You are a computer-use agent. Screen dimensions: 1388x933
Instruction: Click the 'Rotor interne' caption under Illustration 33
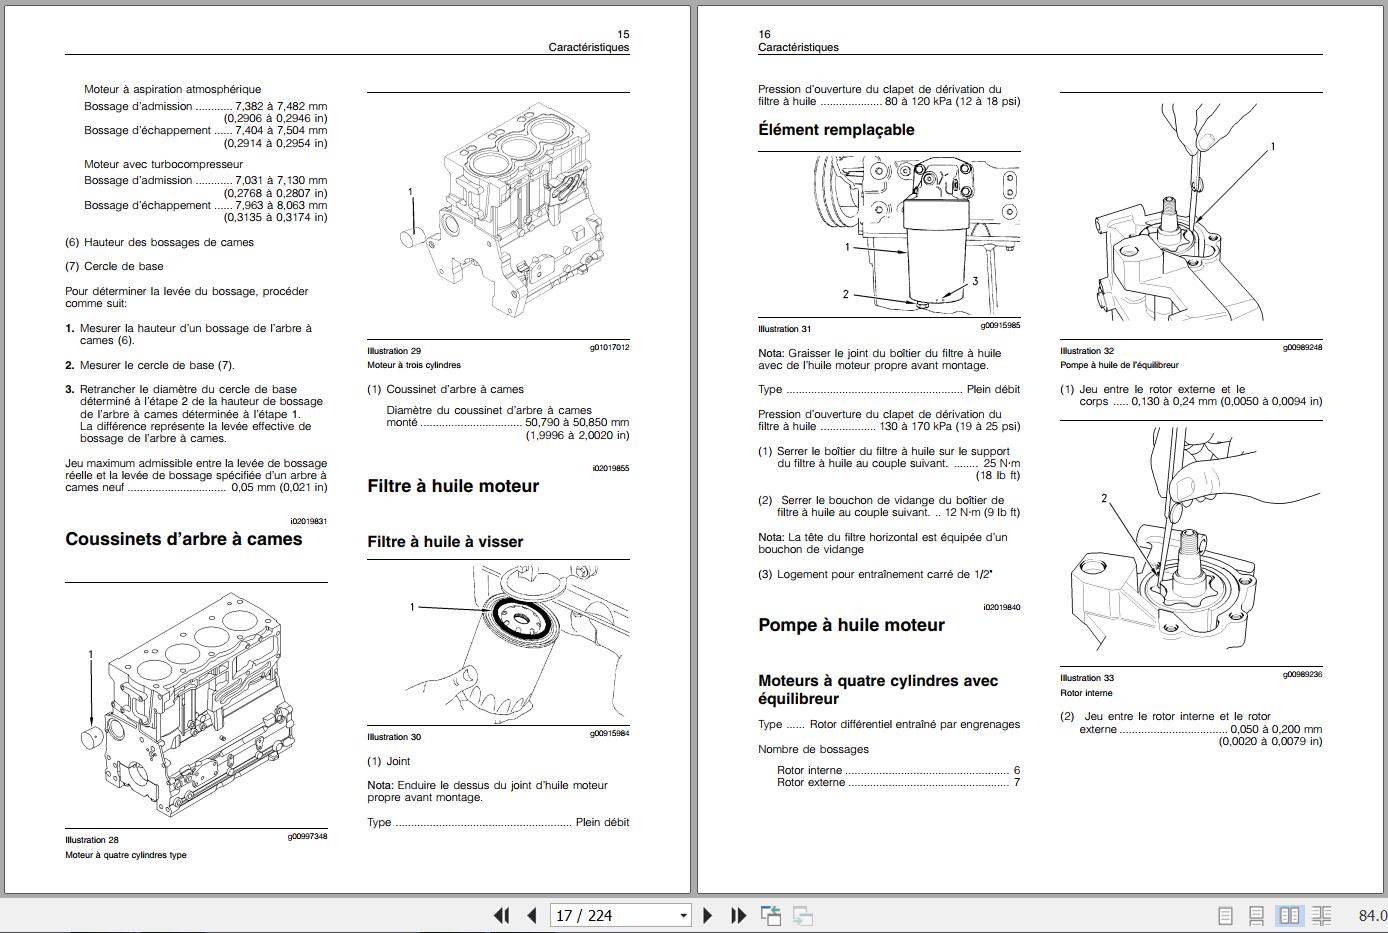tap(1086, 693)
